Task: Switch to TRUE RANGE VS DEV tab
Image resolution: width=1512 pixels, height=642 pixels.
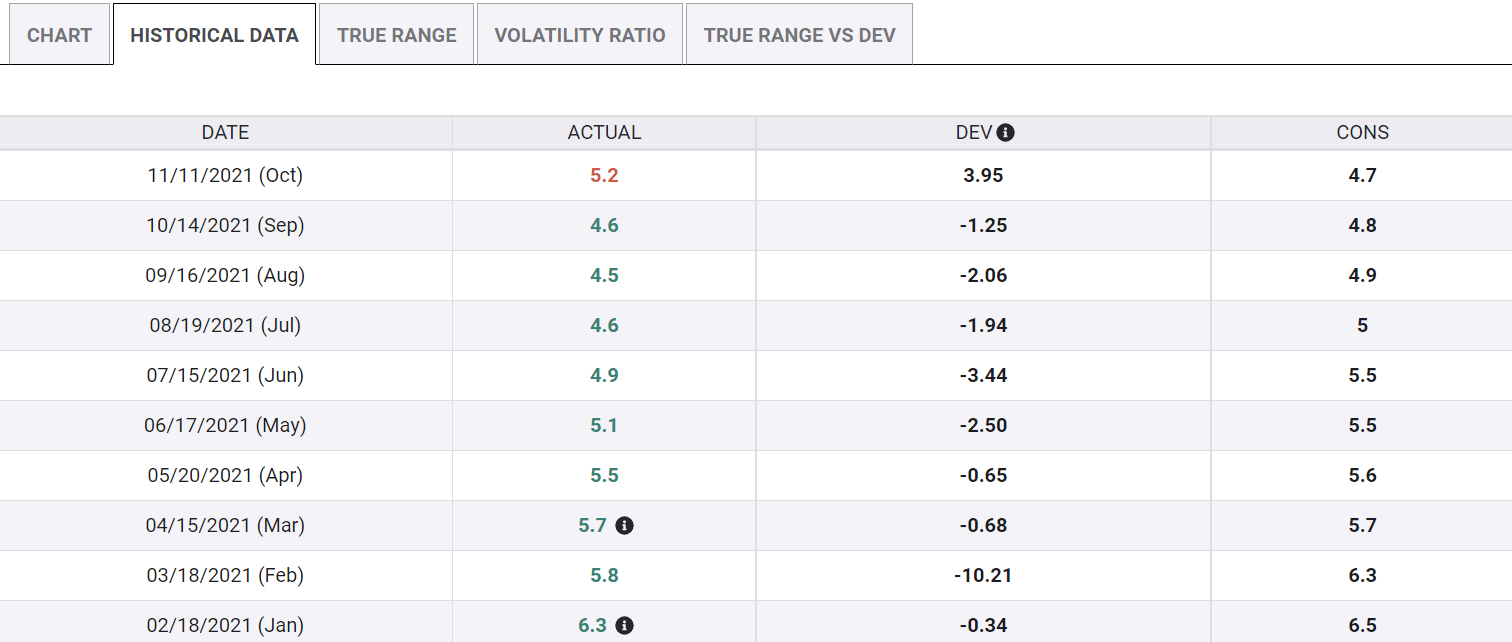Action: pos(799,35)
